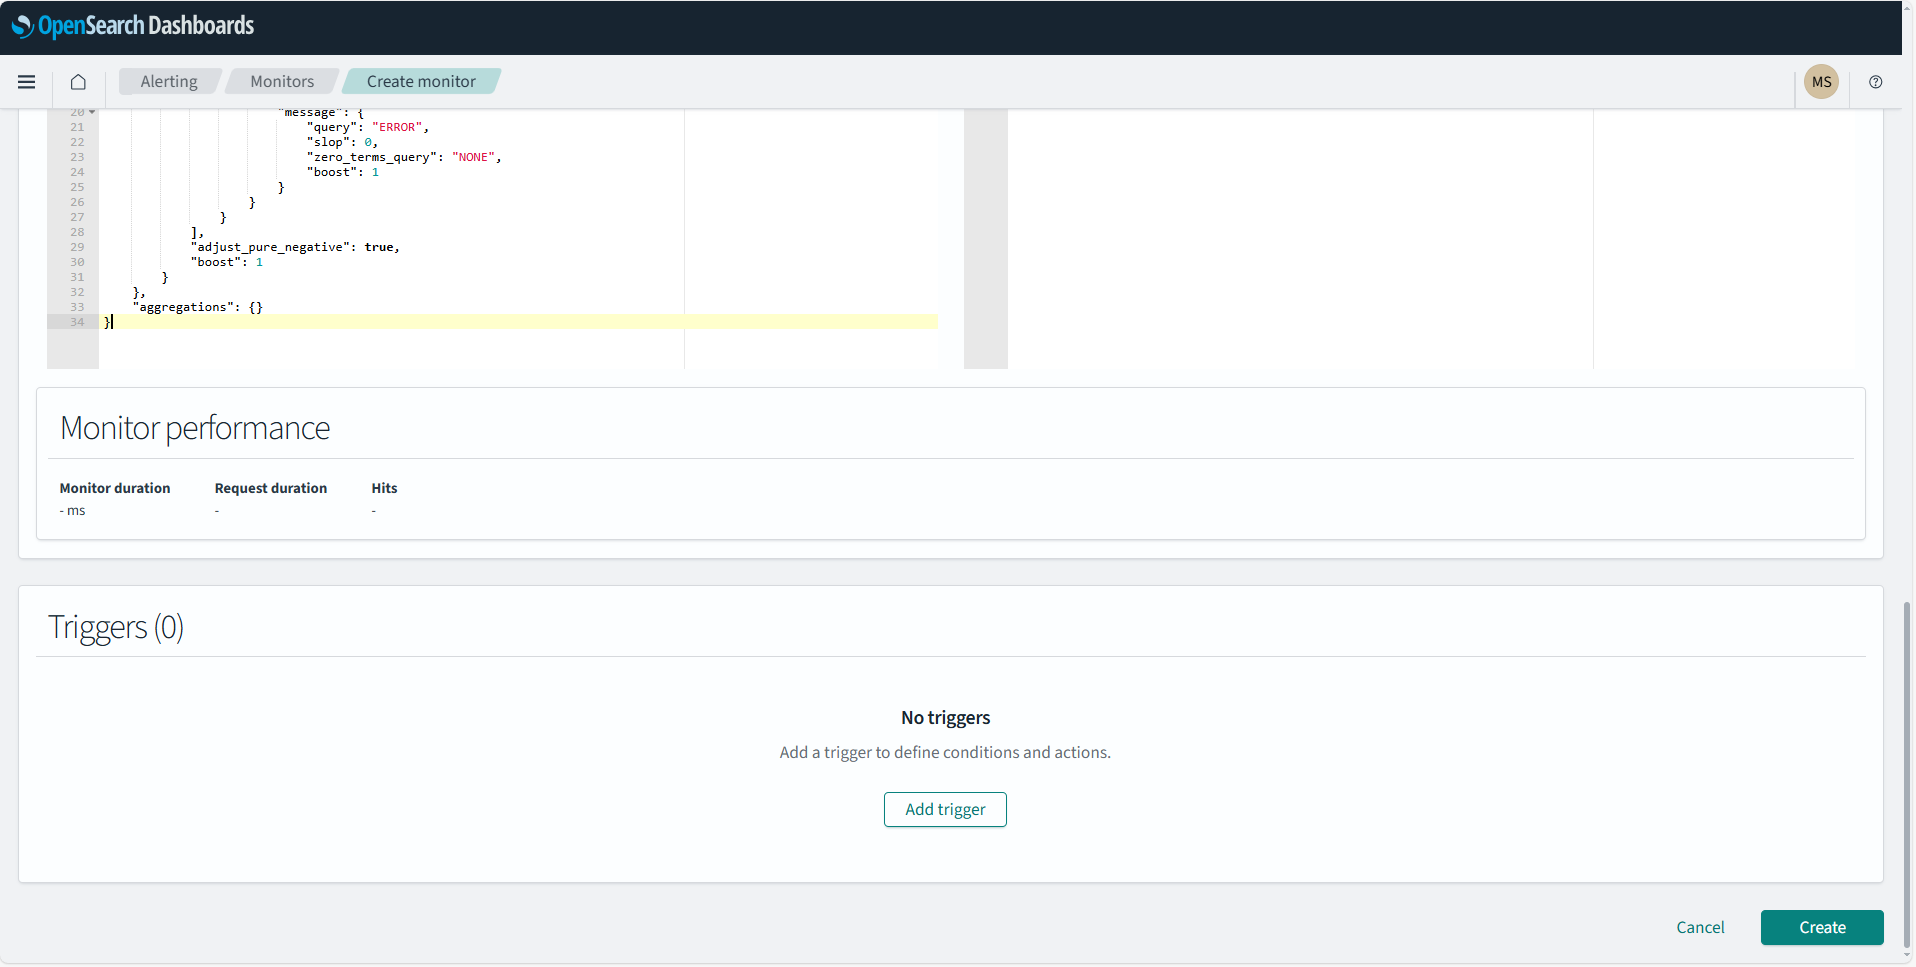Click line number 29 in editor gutter

pyautogui.click(x=77, y=247)
